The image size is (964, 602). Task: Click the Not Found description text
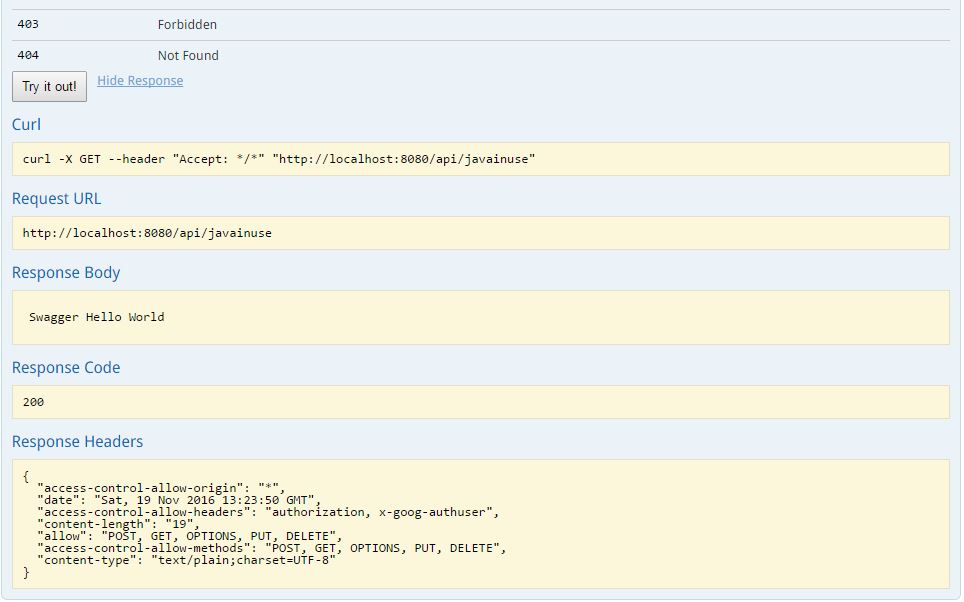(188, 56)
